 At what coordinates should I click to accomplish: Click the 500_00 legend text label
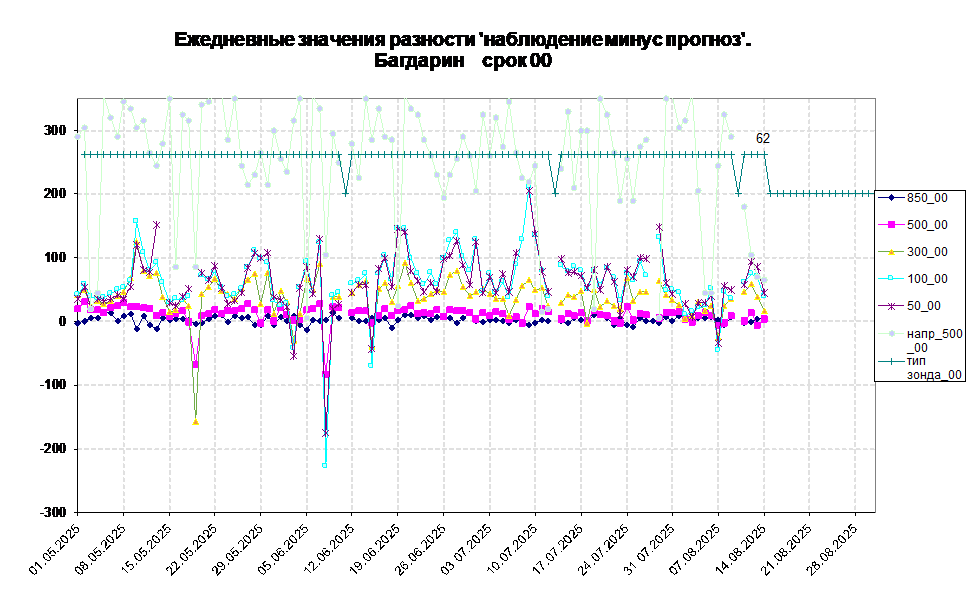click(x=927, y=225)
